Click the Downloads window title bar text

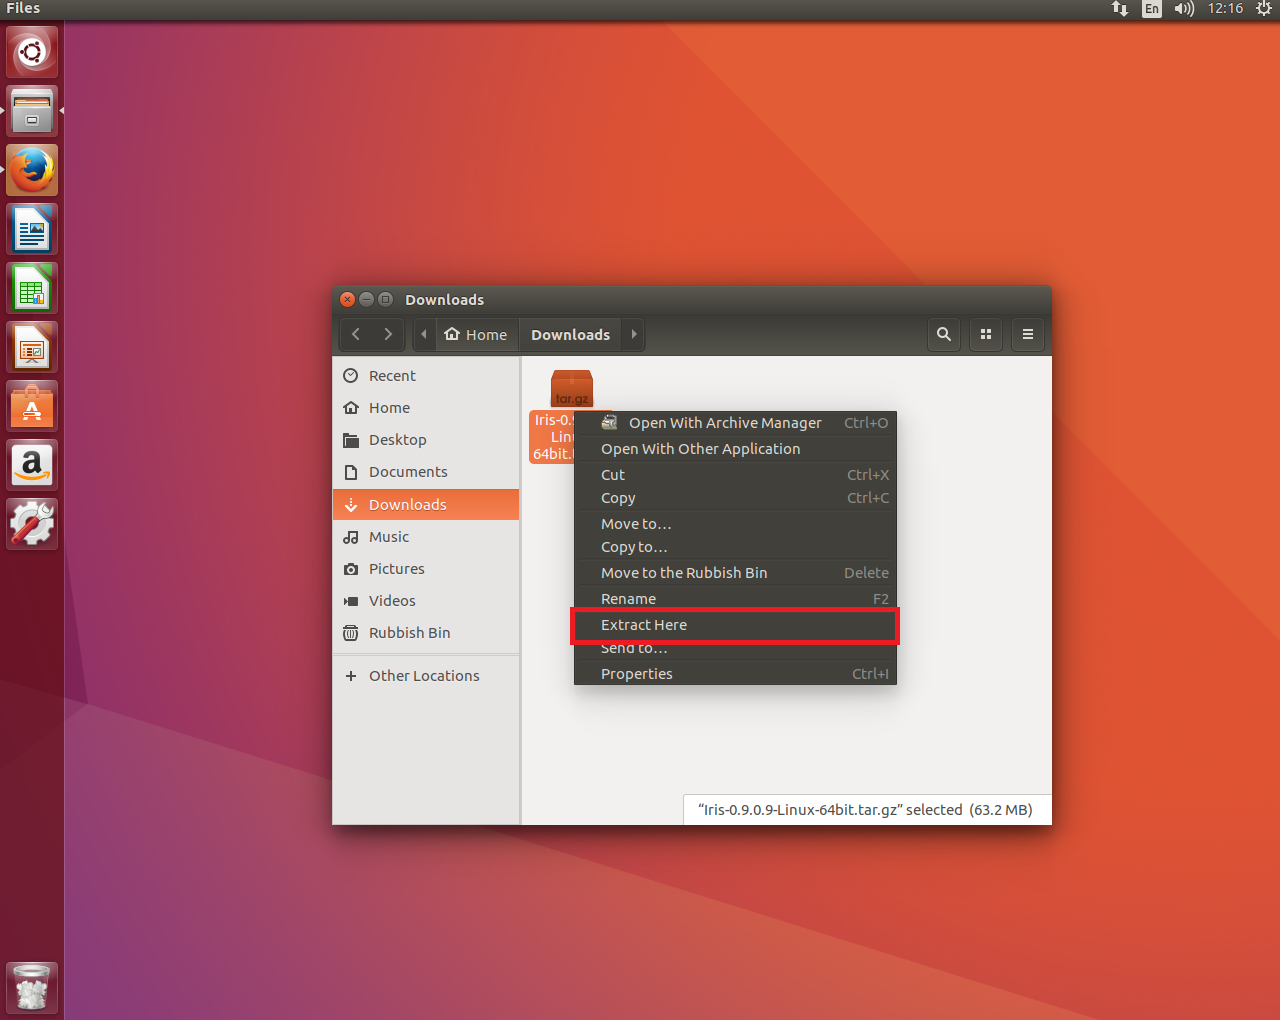[444, 300]
